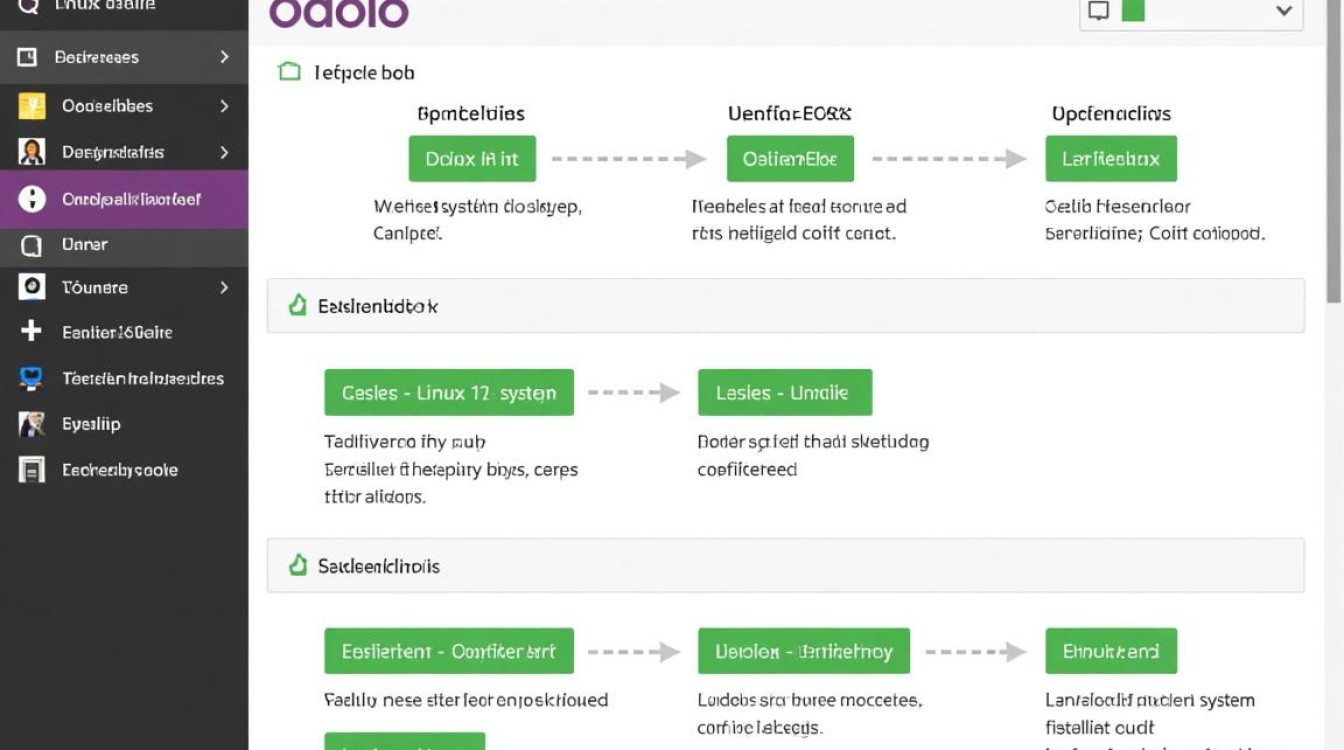The width and height of the screenshot is (1344, 750).
Task: Click the green house icon beside Tefpcle bob
Action: click(x=289, y=72)
